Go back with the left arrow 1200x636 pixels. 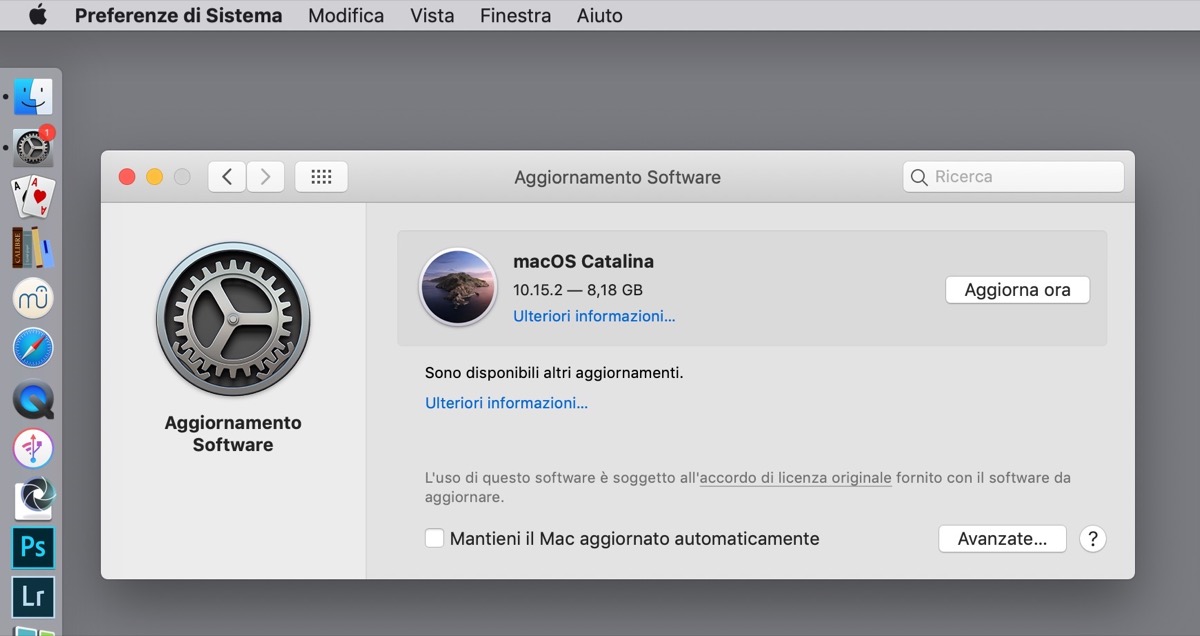pos(226,176)
